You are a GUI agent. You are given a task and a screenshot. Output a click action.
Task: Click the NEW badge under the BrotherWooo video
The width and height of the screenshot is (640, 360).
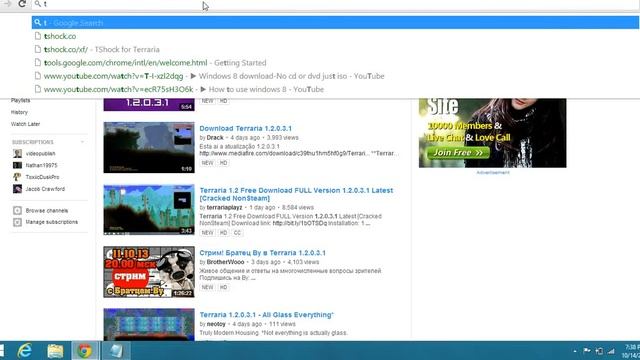[x=207, y=287]
